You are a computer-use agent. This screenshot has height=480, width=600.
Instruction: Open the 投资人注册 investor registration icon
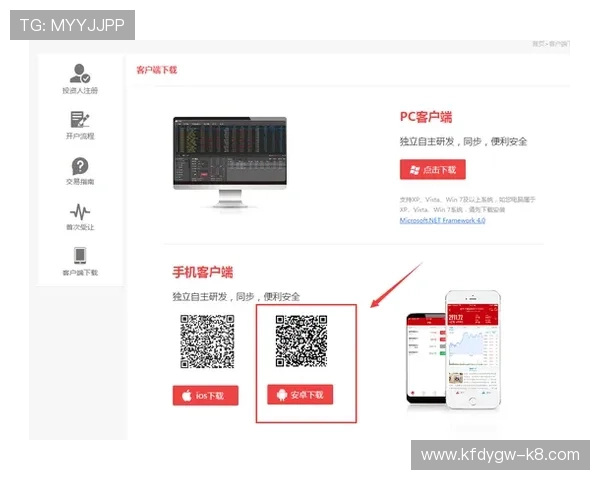coord(80,73)
